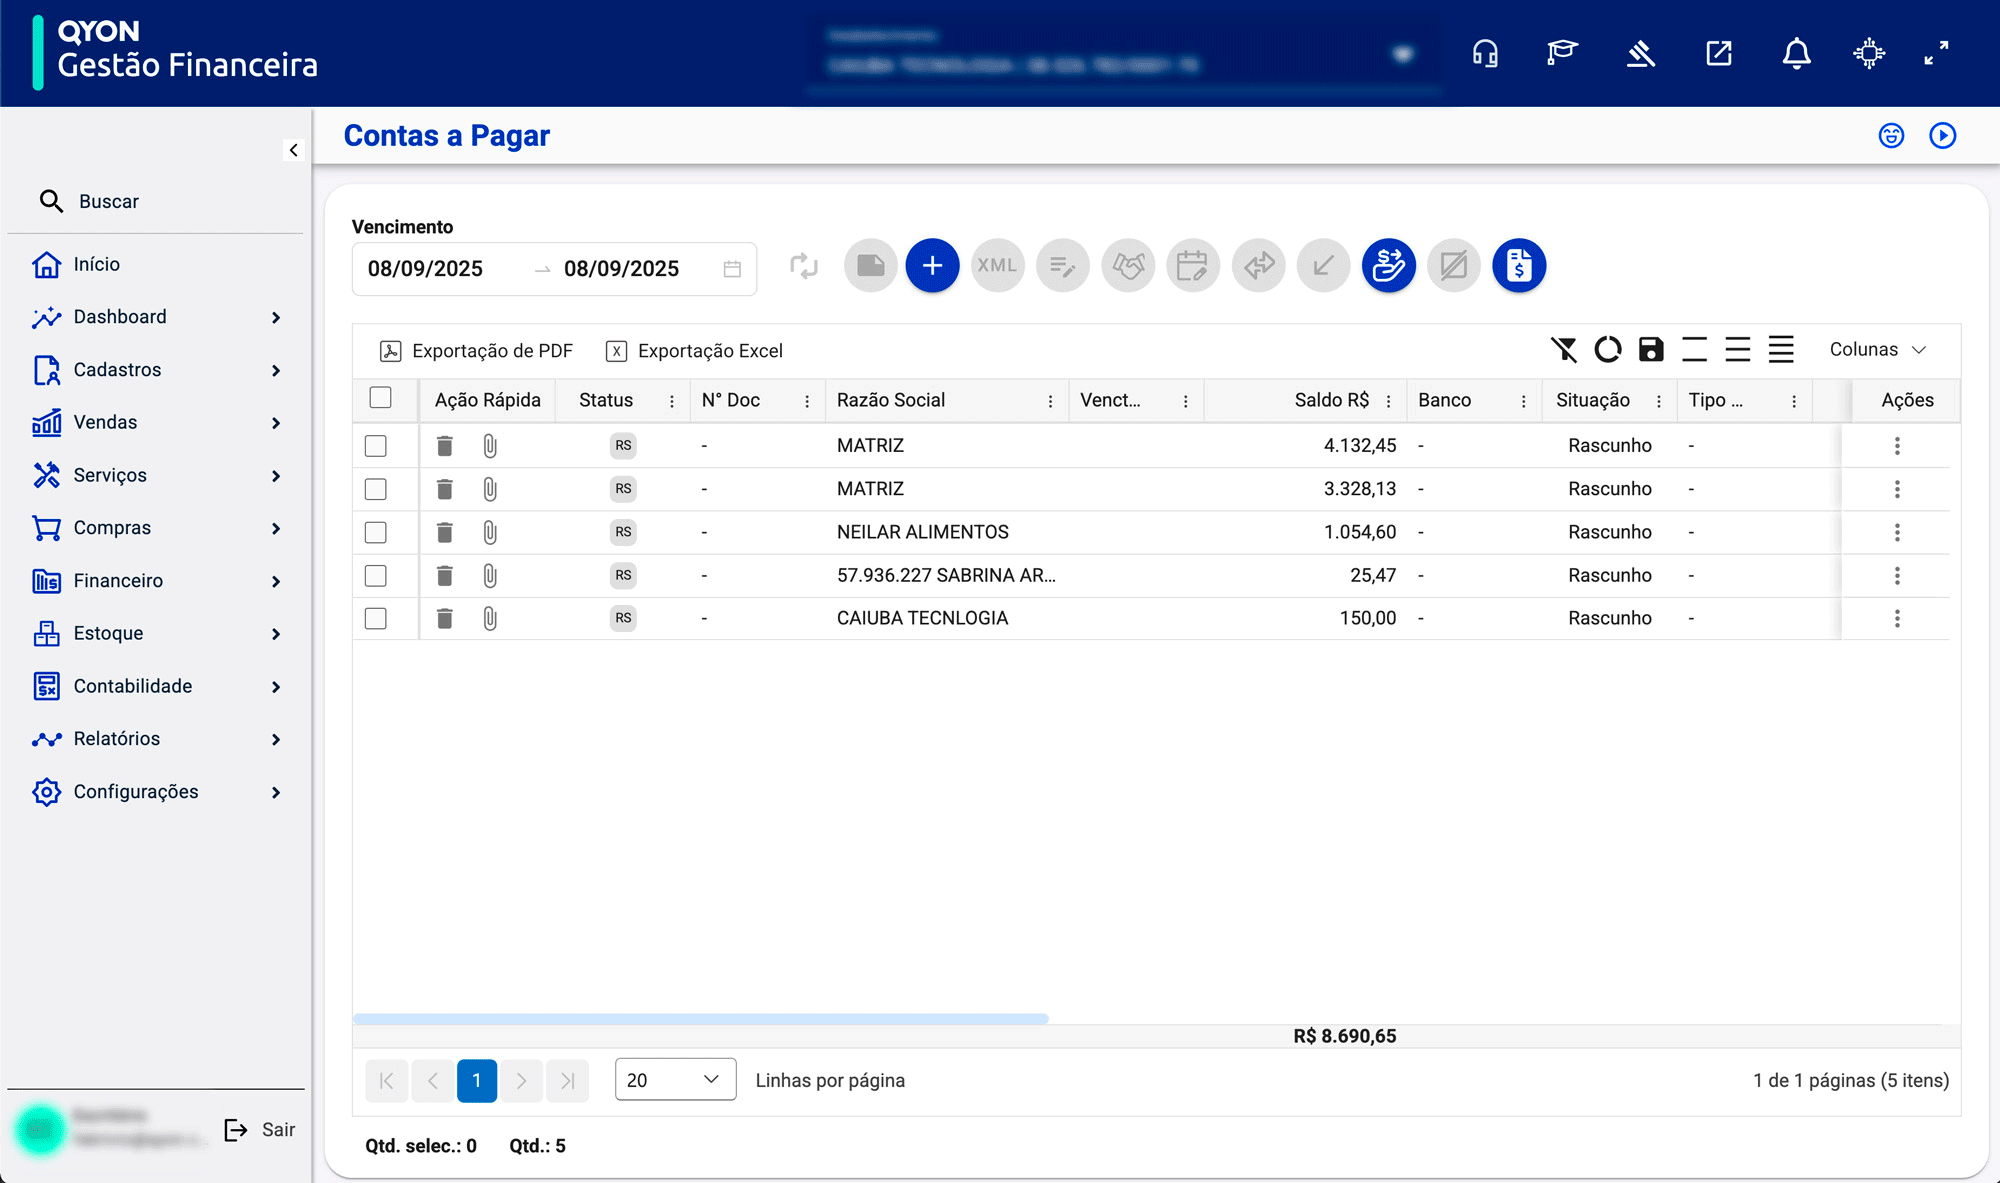Click the headset support icon

pos(1485,53)
